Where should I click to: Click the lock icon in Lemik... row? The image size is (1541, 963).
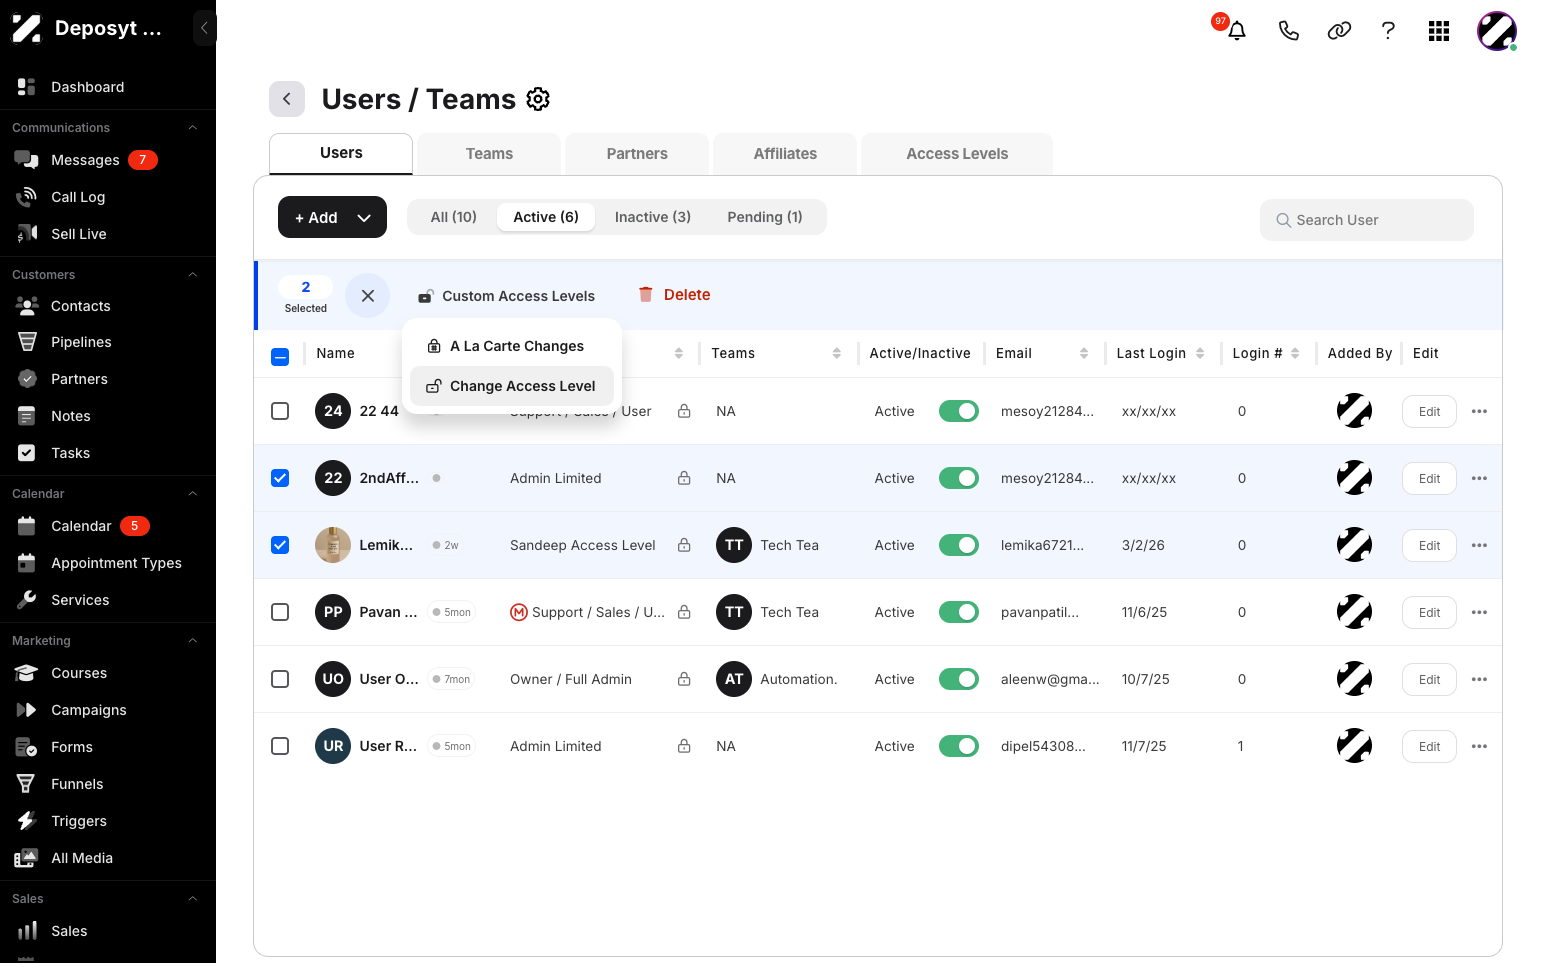click(x=684, y=545)
